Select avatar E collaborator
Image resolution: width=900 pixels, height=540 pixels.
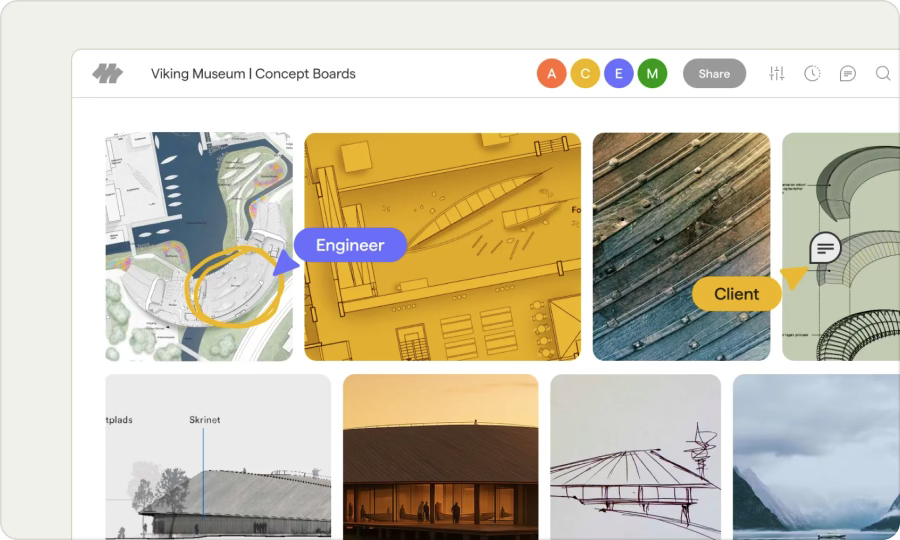point(619,73)
